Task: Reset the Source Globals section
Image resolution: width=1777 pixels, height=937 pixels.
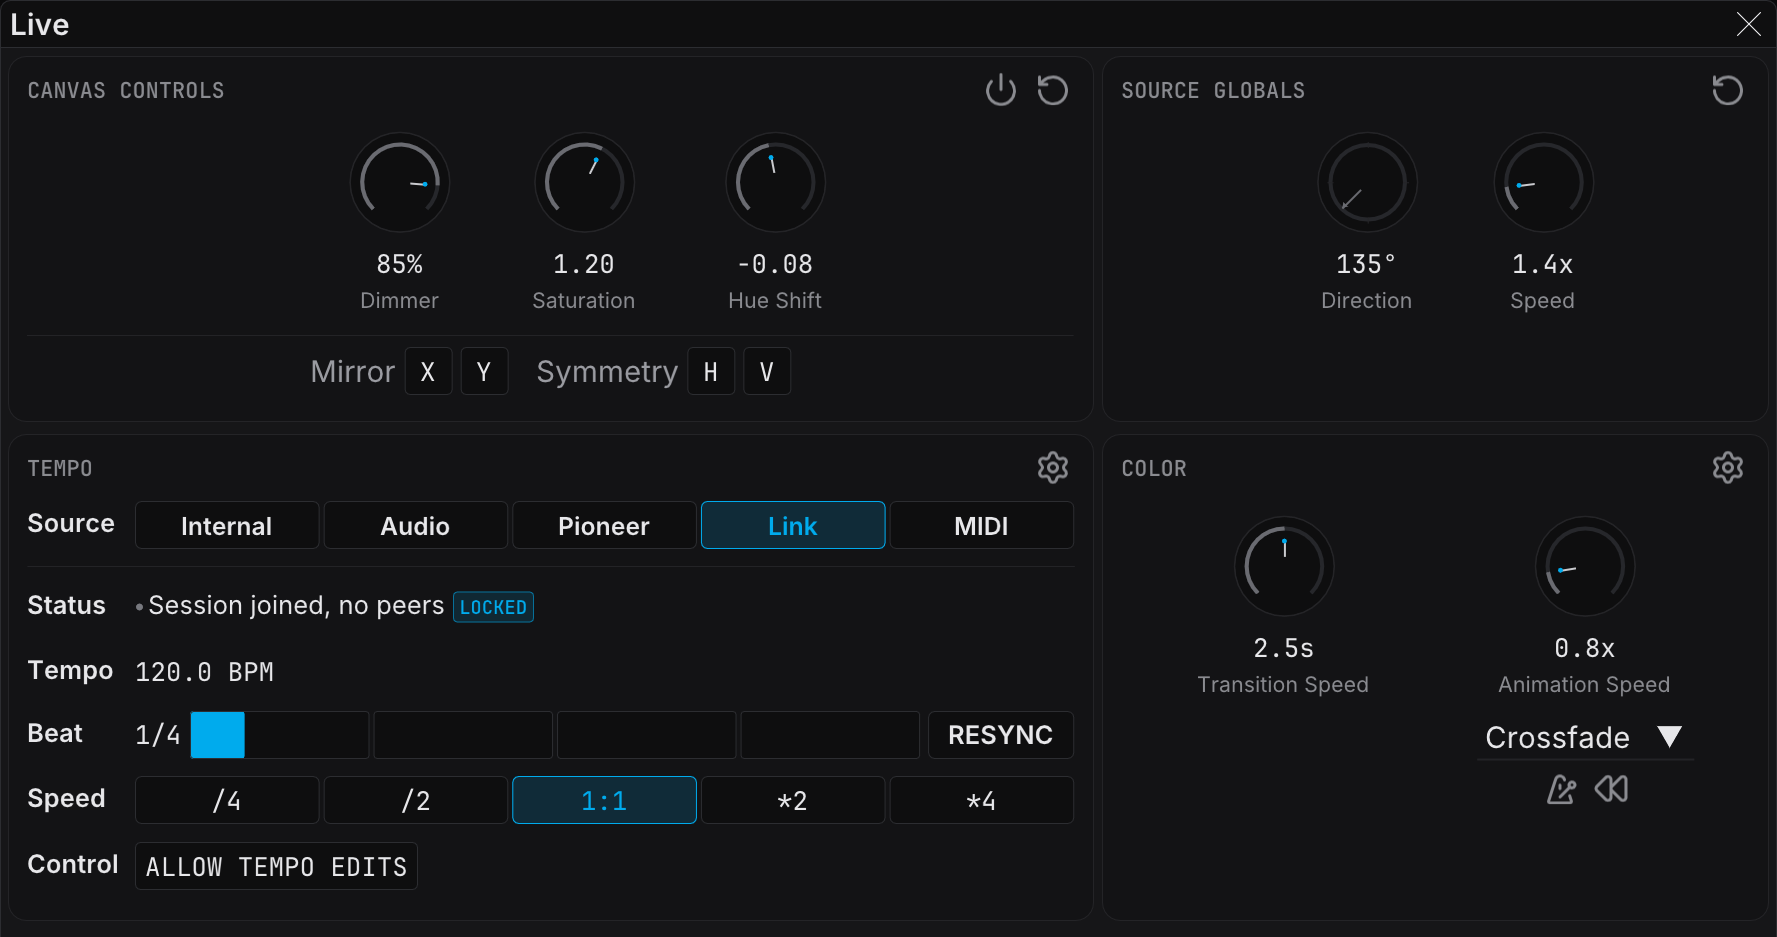Action: click(1727, 90)
